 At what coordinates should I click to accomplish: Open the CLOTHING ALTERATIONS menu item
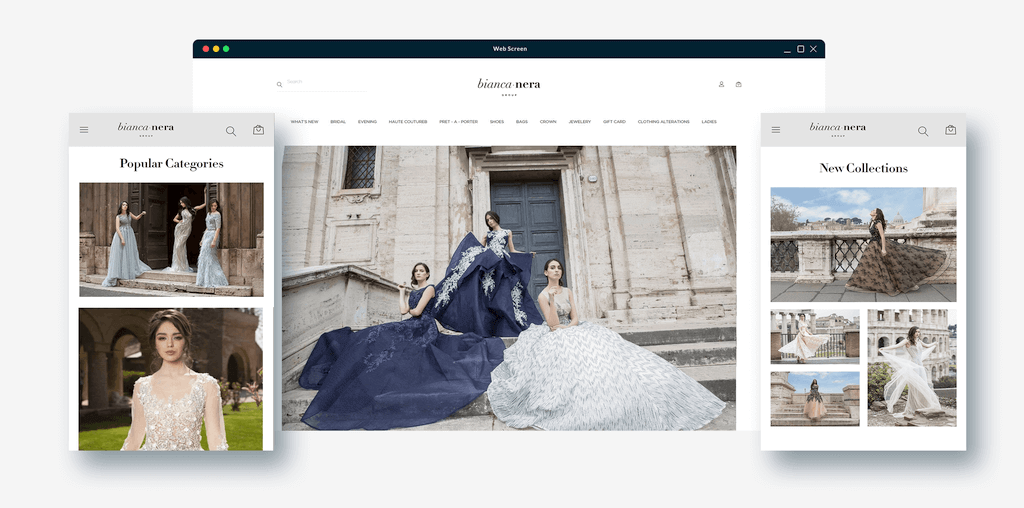[x=664, y=122]
